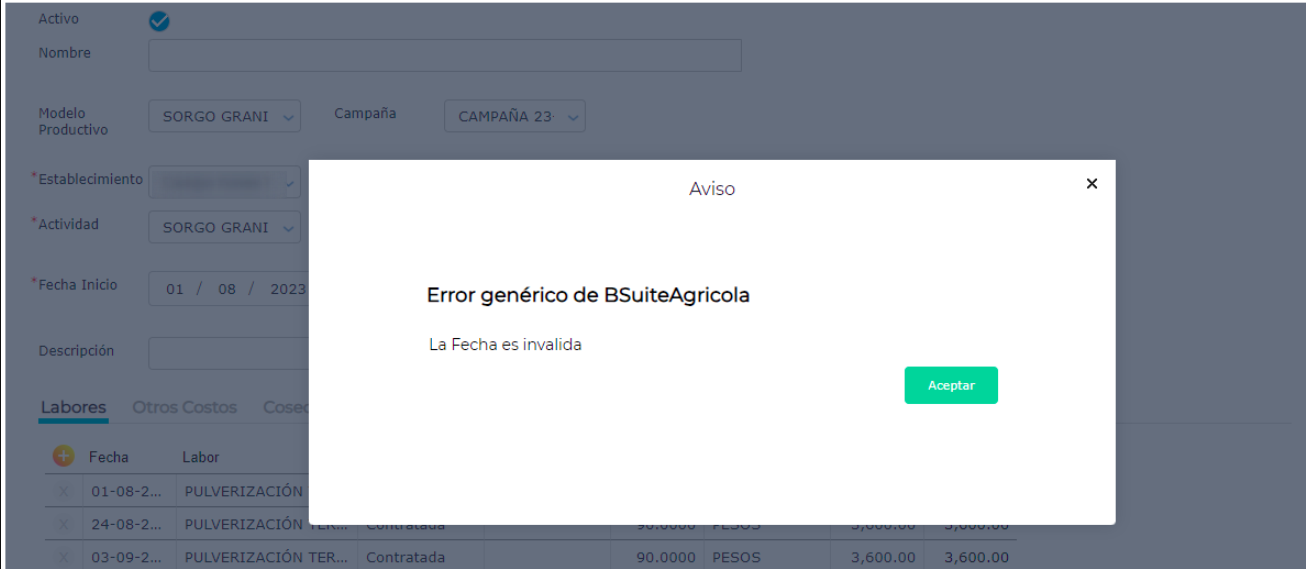
Task: Click the Fecha column header
Action: [x=108, y=457]
